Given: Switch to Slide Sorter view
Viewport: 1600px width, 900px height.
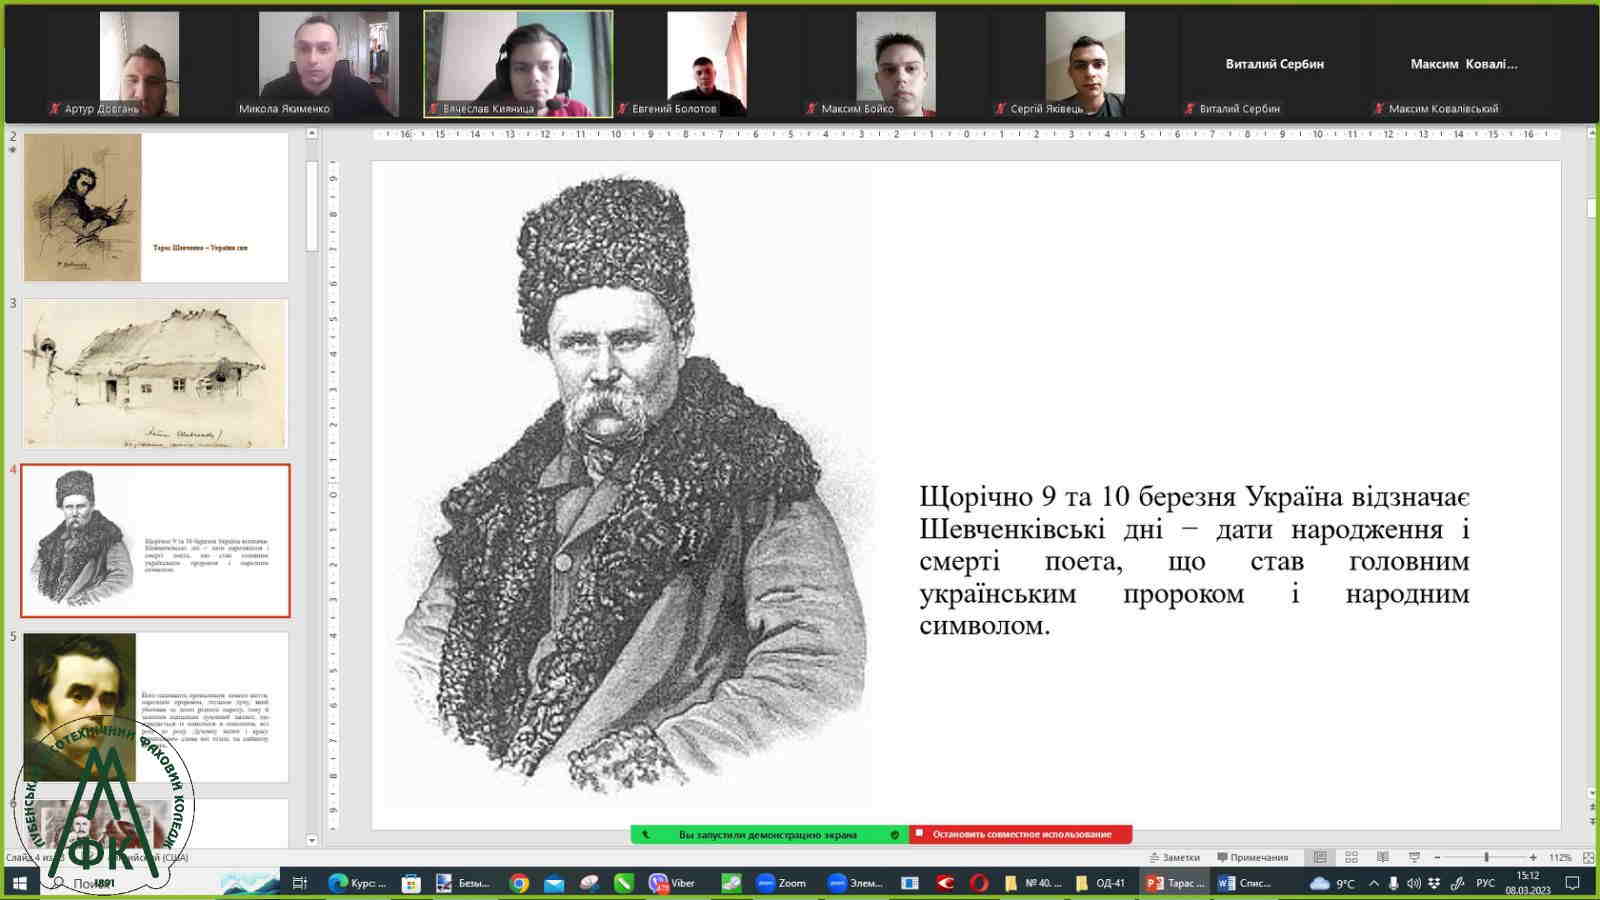Looking at the screenshot, I should point(1351,857).
